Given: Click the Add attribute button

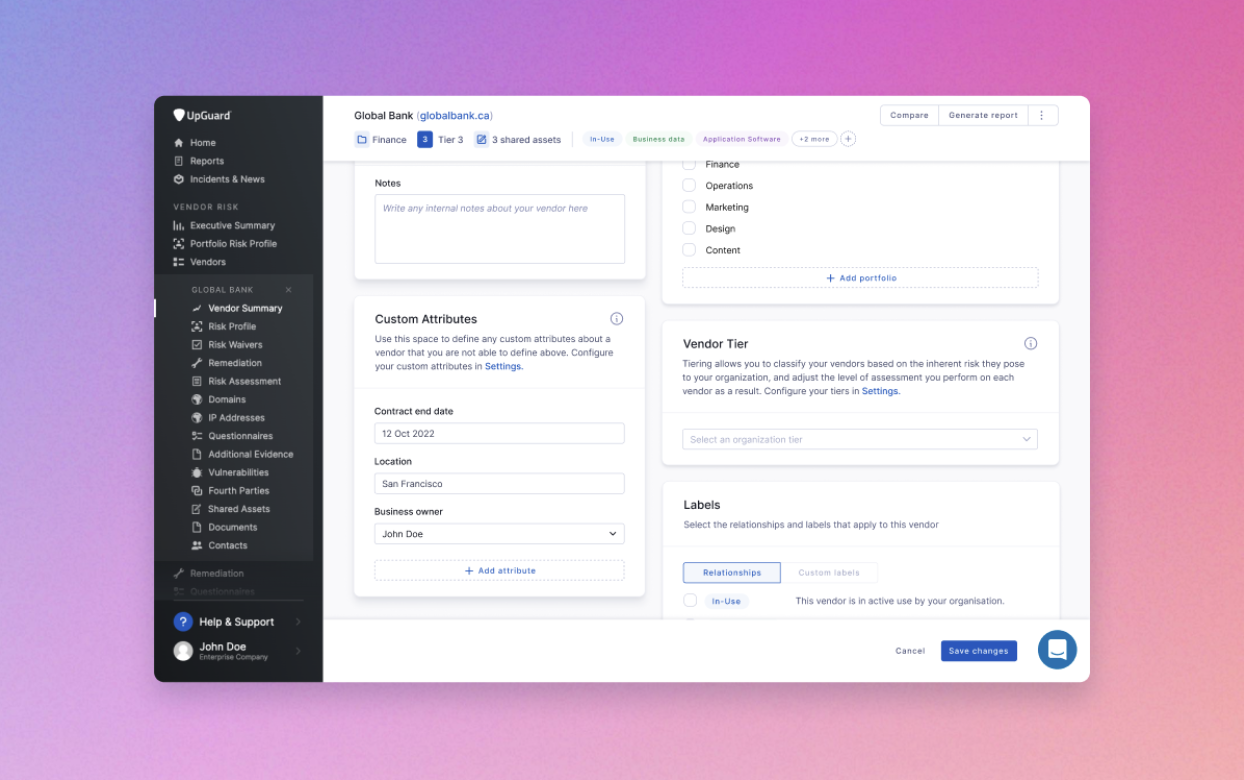Looking at the screenshot, I should point(499,570).
